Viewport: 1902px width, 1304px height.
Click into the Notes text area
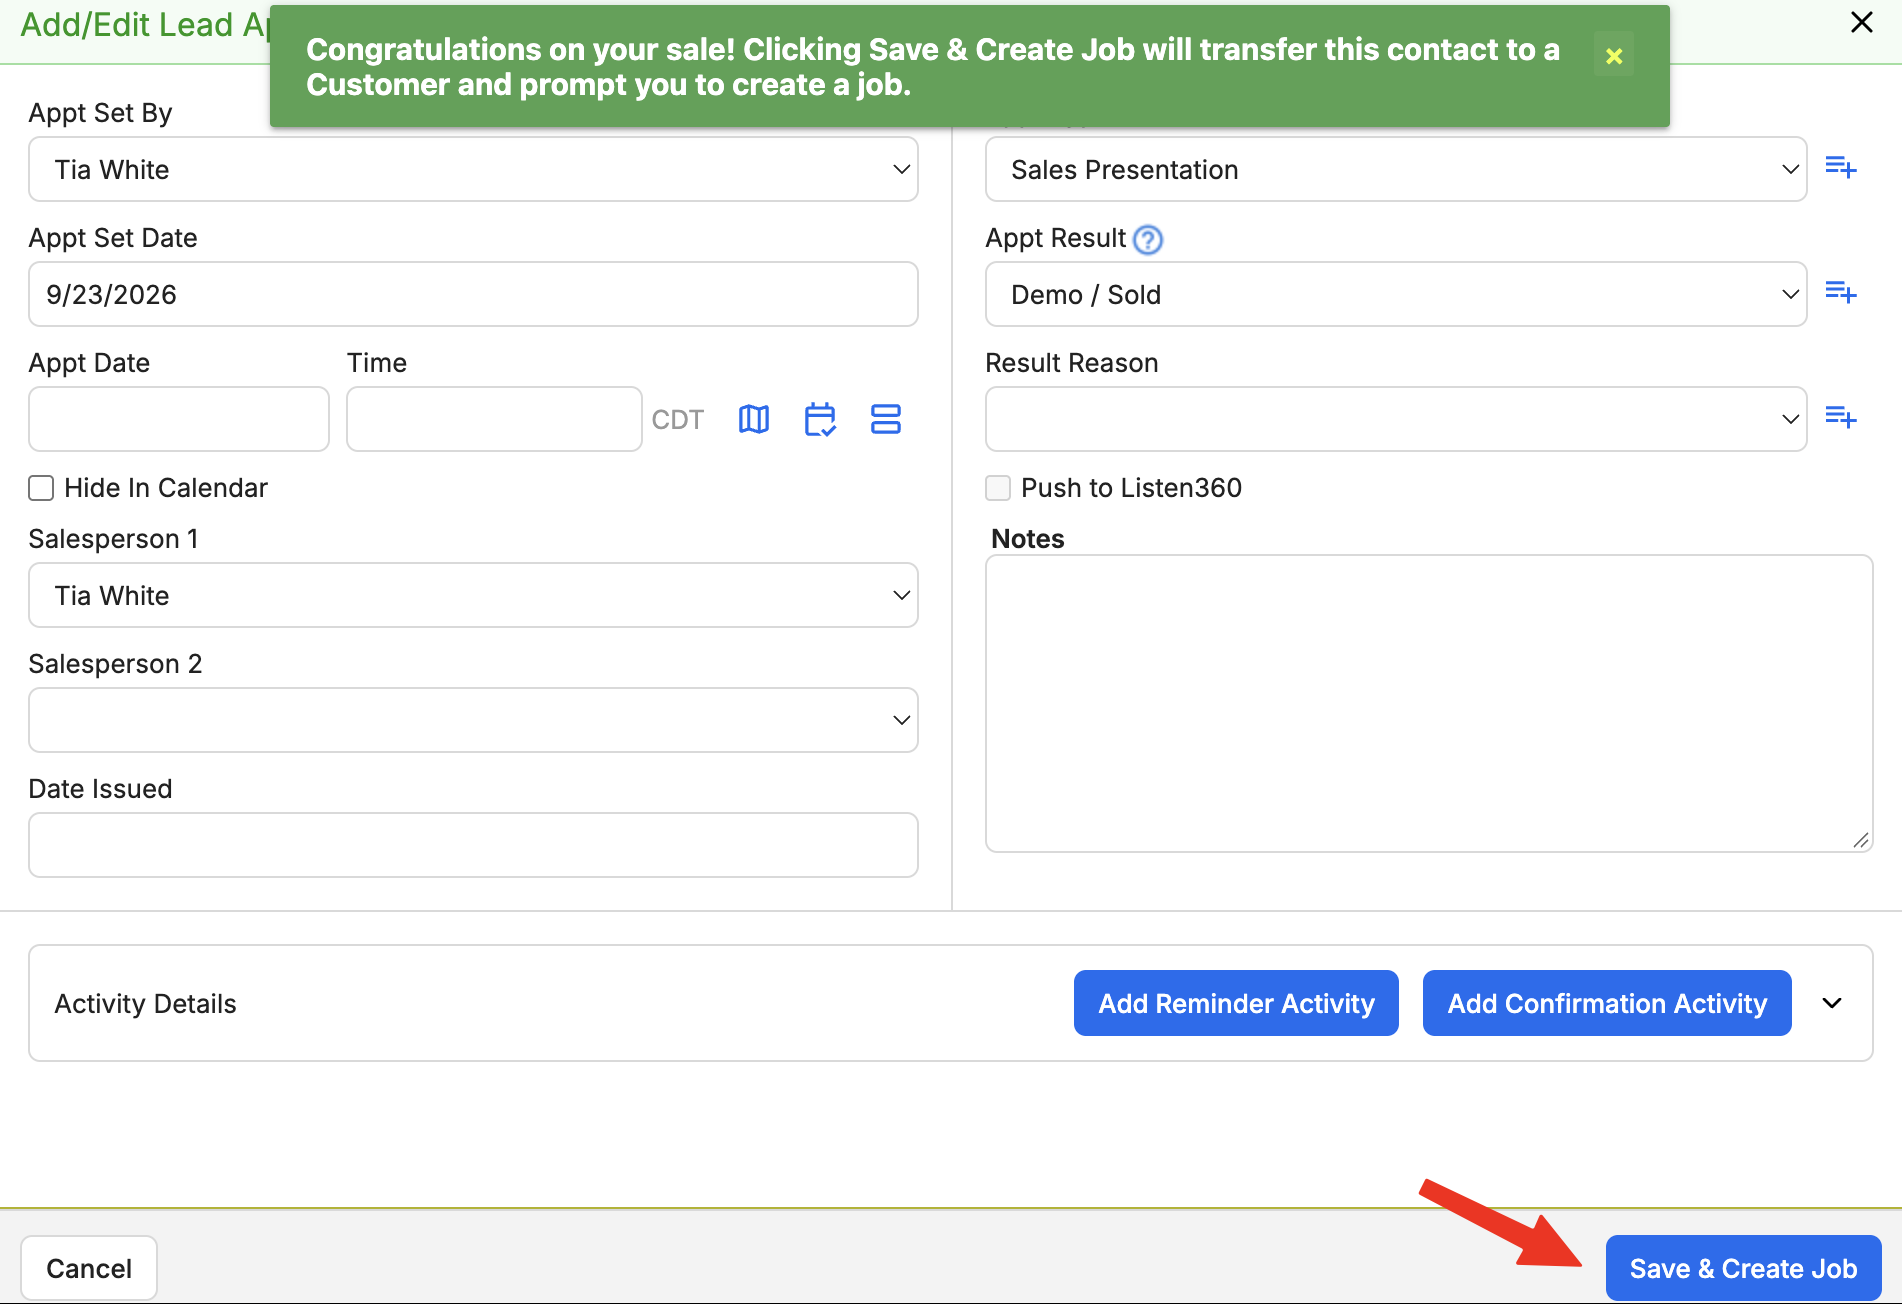coord(1429,704)
